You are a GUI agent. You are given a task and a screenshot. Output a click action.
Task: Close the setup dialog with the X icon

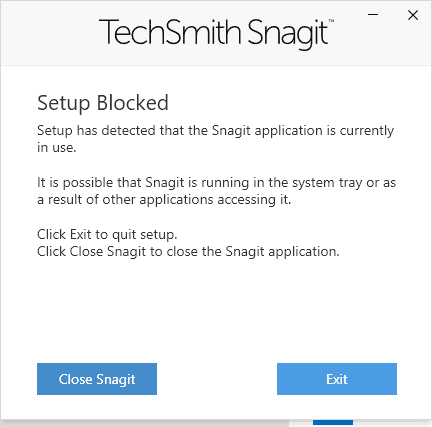click(413, 15)
